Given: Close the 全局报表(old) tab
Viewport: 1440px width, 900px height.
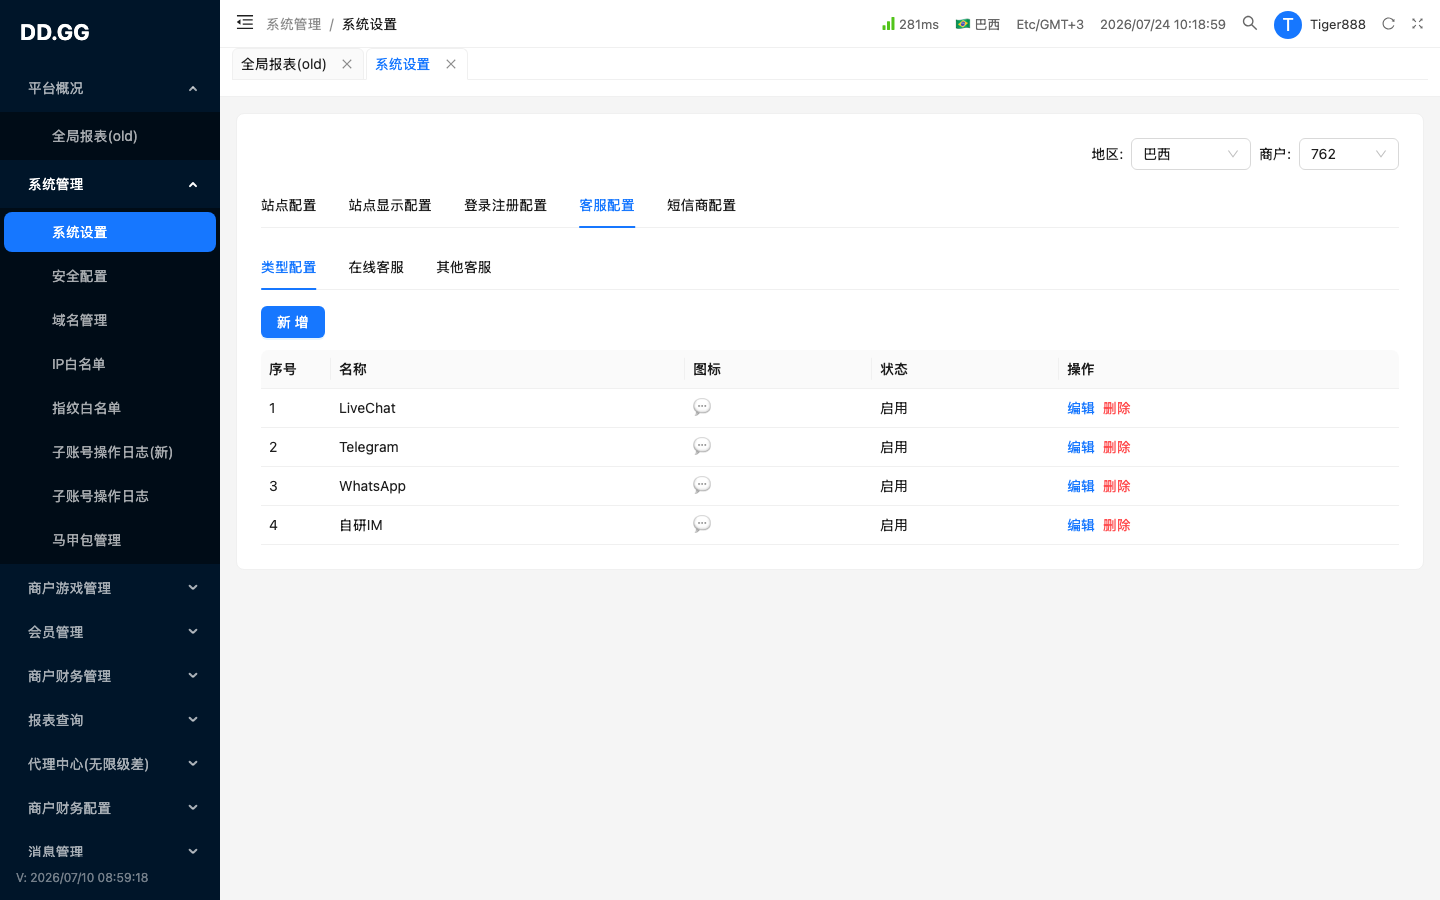Looking at the screenshot, I should 347,64.
